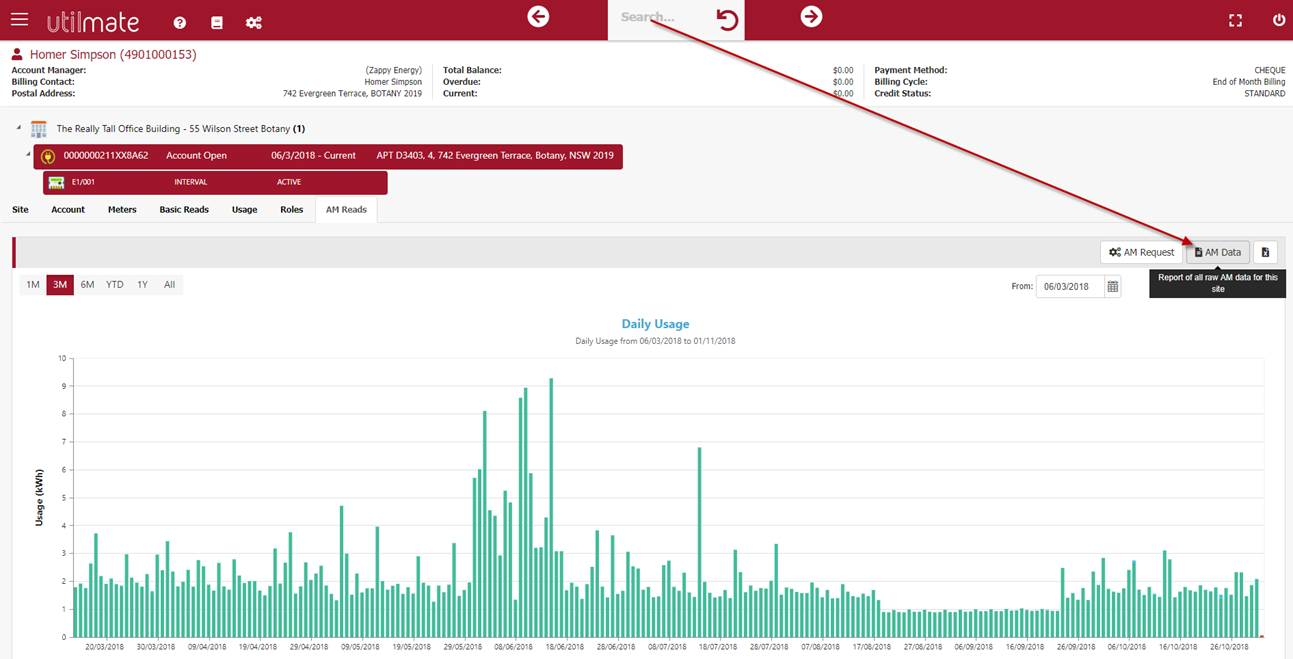Click the export file icon beside AM Data
Viewport: 1293px width, 659px height.
pos(1265,252)
